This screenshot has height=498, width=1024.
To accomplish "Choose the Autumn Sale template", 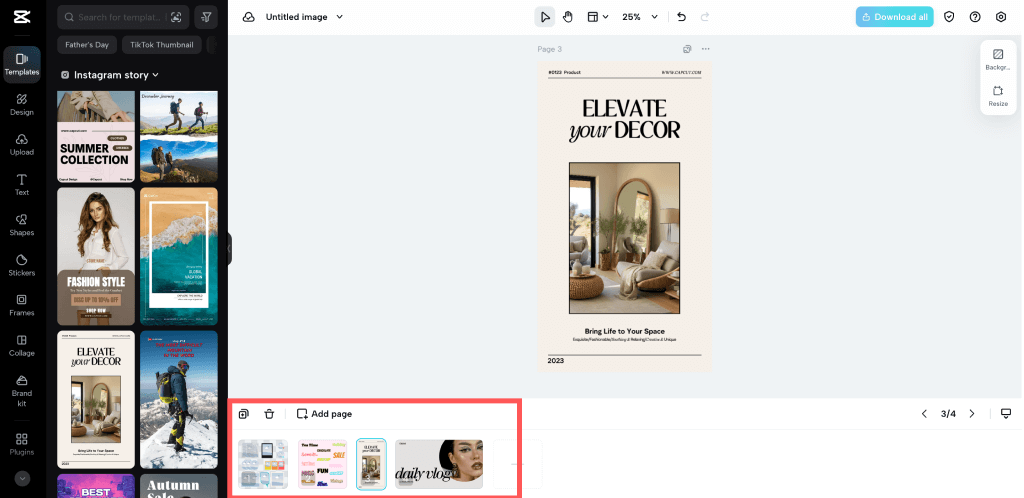I will click(x=179, y=486).
